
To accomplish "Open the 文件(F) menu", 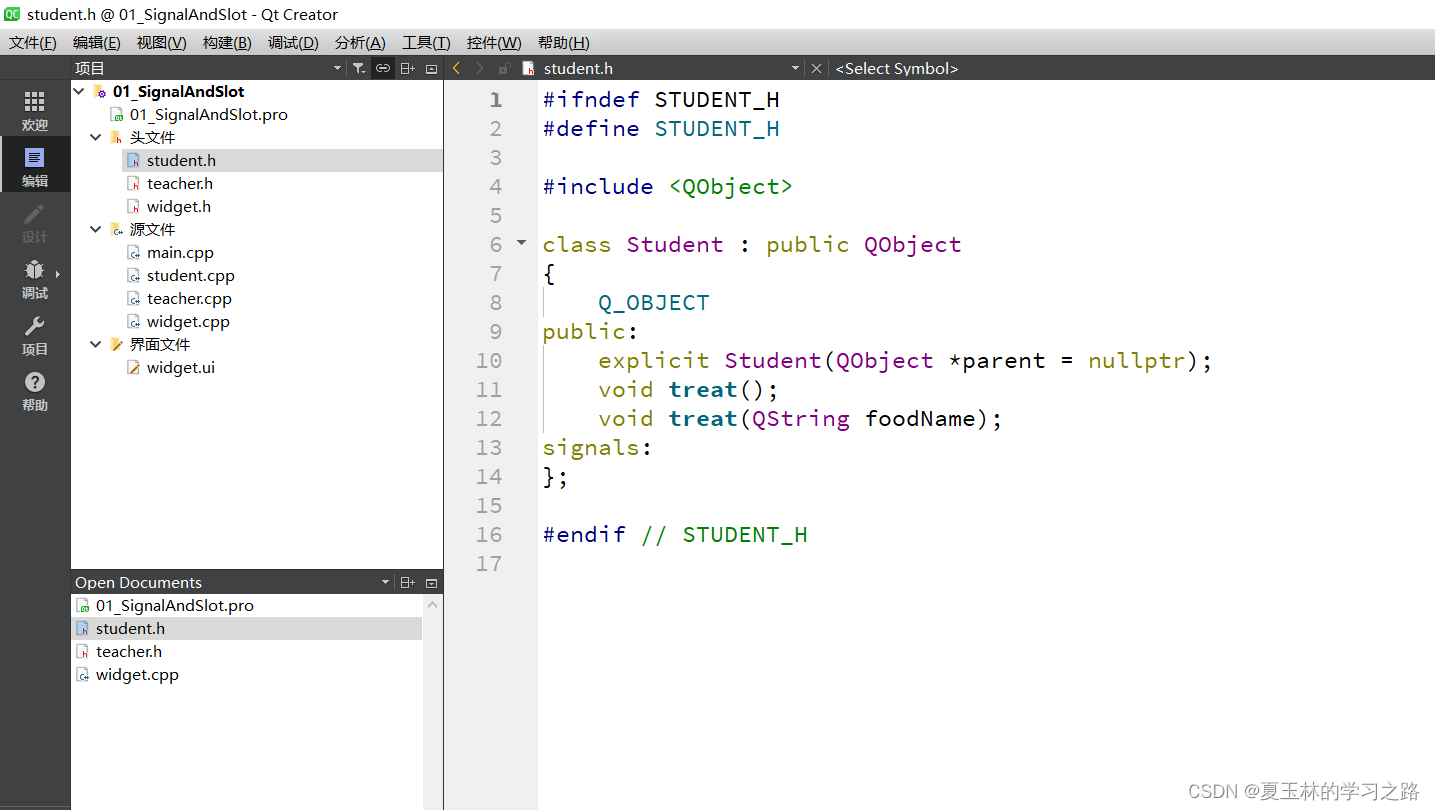I will [33, 42].
